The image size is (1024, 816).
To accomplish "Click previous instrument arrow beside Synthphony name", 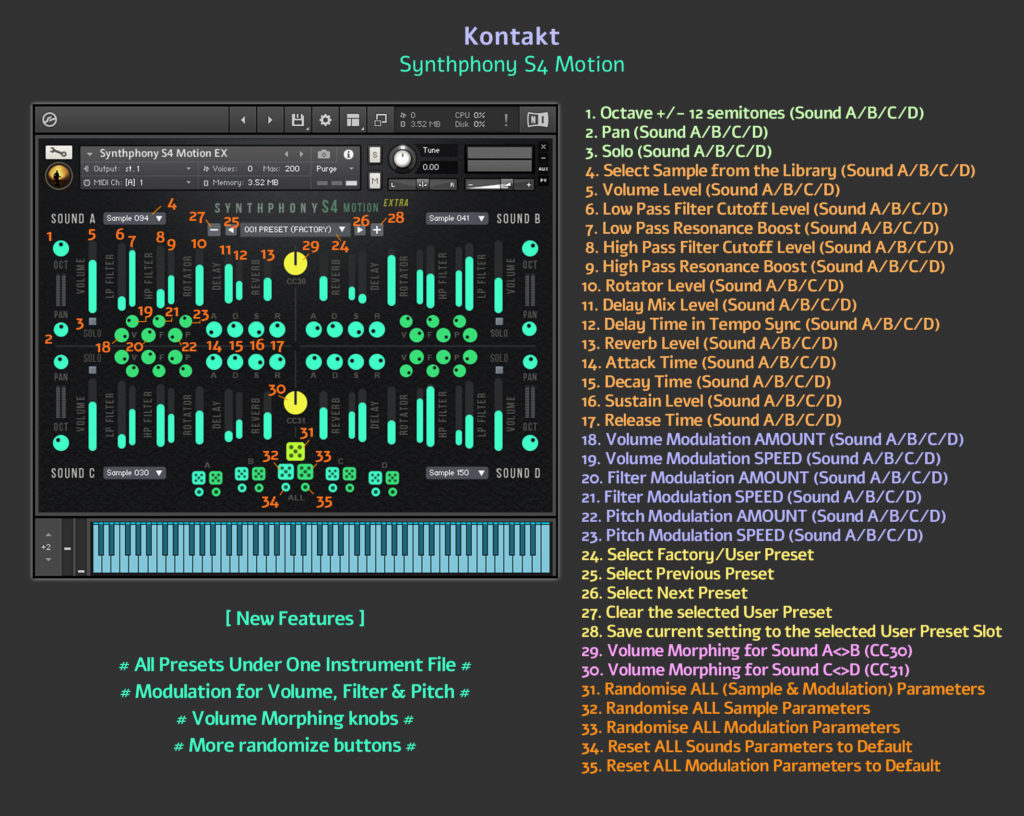I will pyautogui.click(x=286, y=154).
